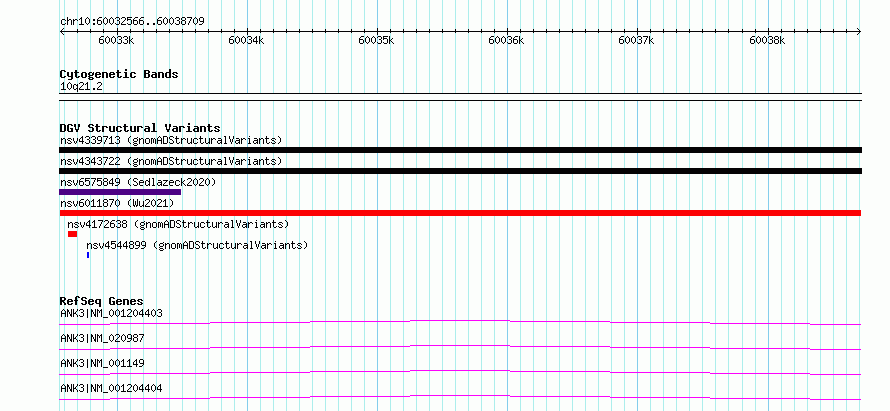This screenshot has height=411, width=890.
Task: Click the magenta line under ANK3|NM_001204403
Action: [x=460, y=322]
